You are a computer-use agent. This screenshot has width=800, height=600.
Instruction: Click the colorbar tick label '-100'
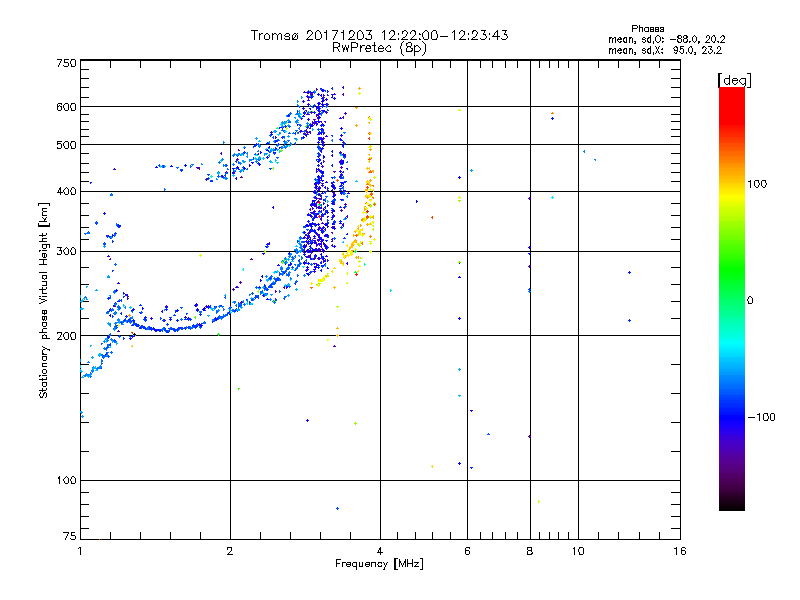coord(761,417)
